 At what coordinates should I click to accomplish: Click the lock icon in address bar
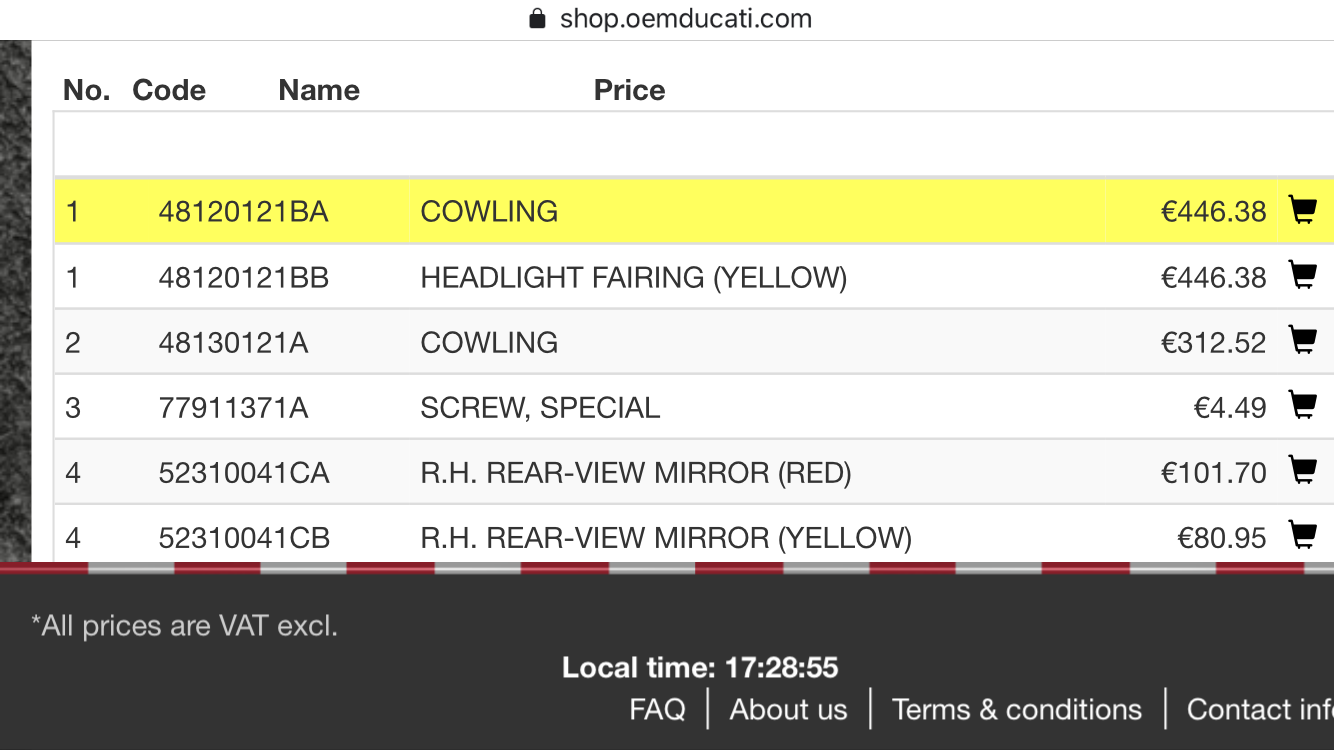tap(537, 19)
